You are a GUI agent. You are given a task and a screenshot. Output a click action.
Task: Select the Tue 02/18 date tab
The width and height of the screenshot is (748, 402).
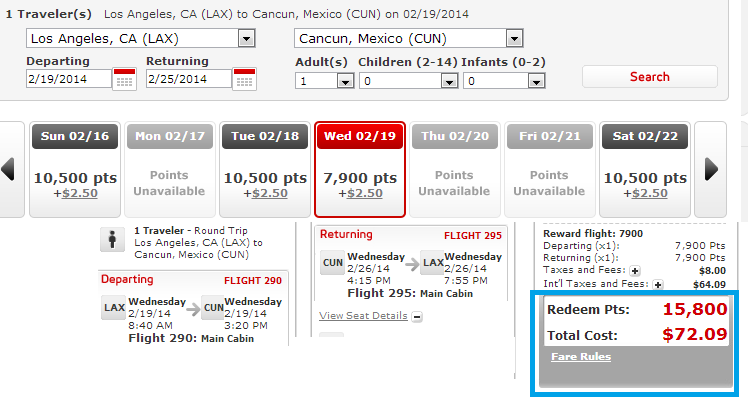265,169
